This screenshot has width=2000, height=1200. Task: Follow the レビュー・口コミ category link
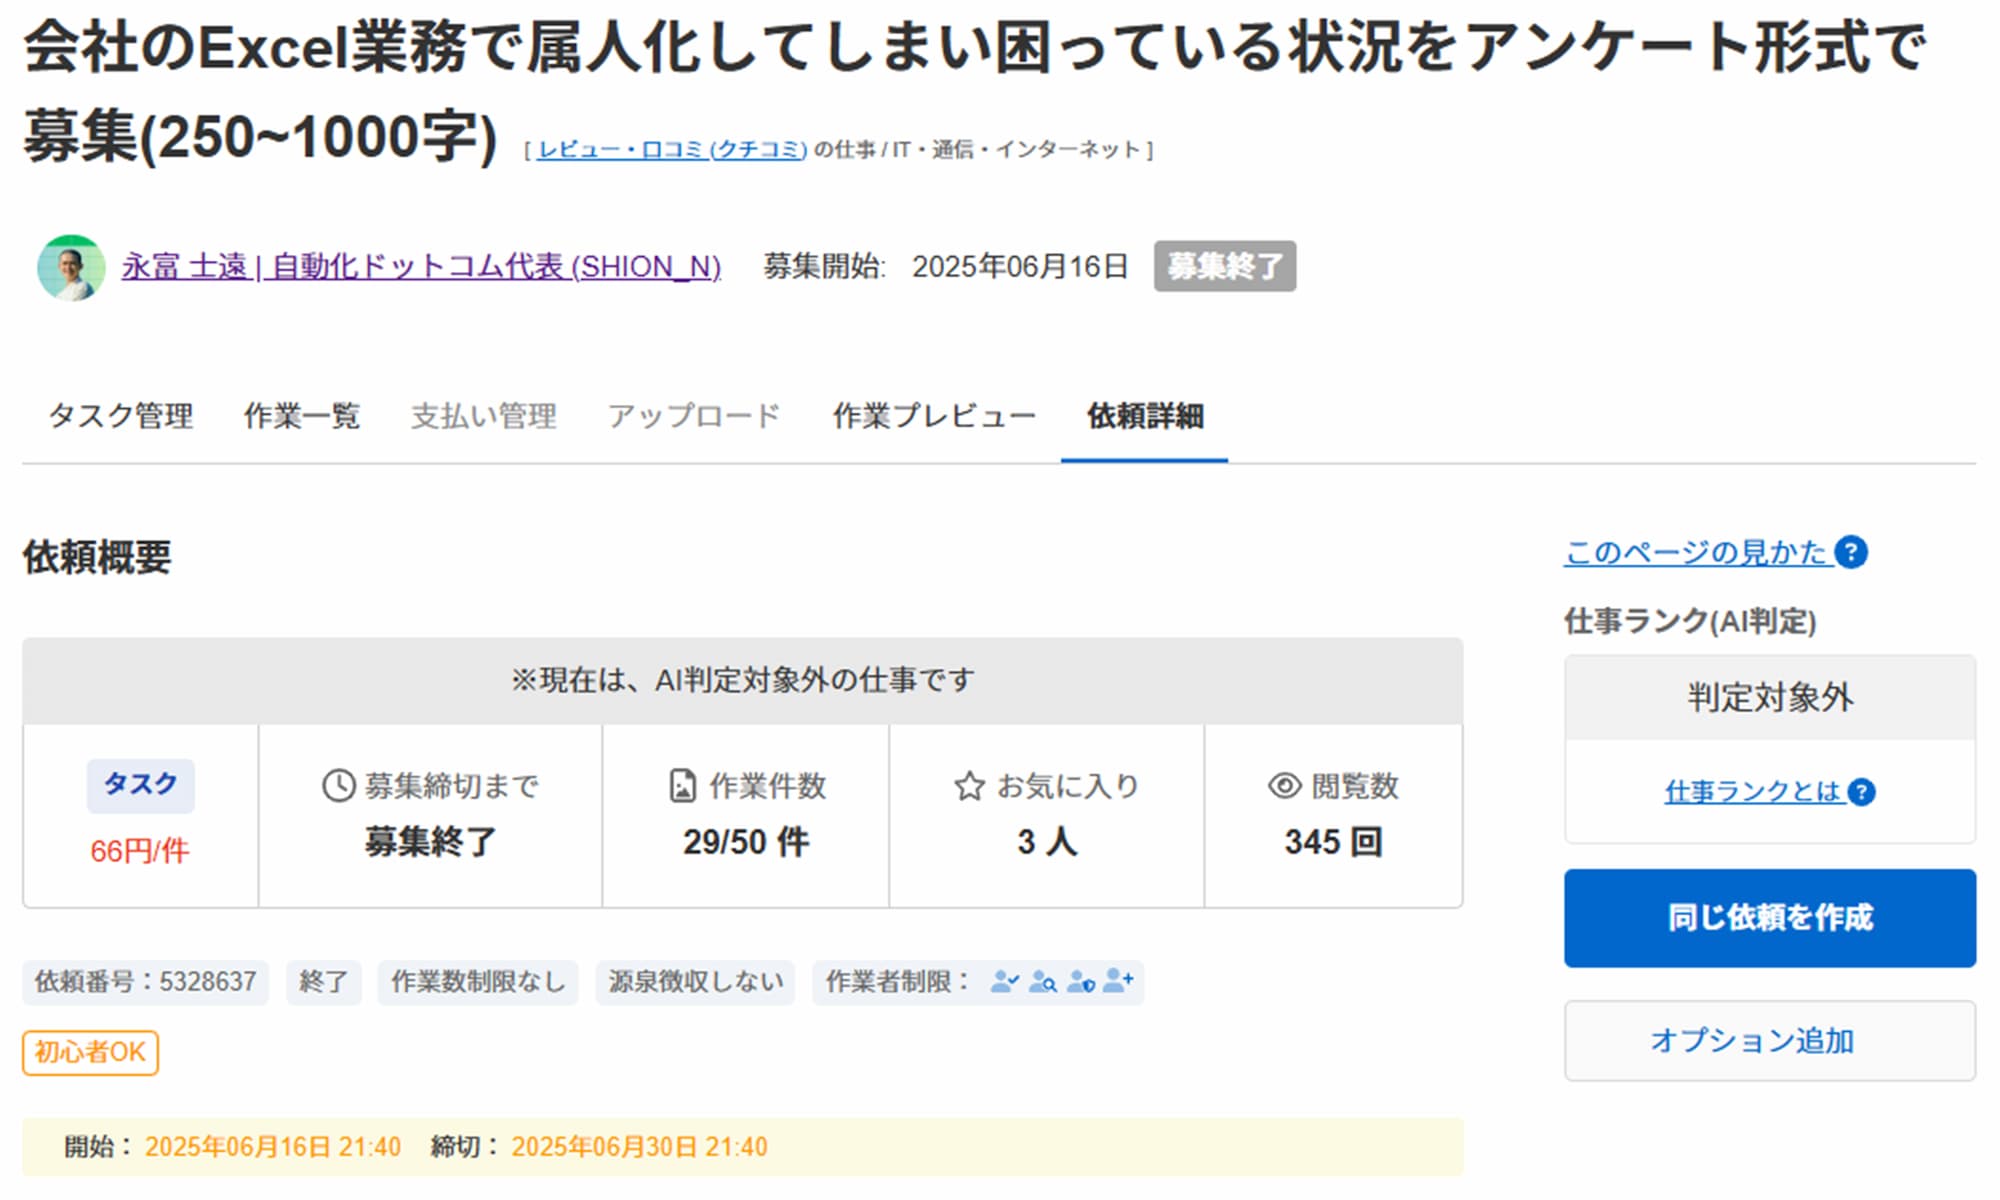668,148
